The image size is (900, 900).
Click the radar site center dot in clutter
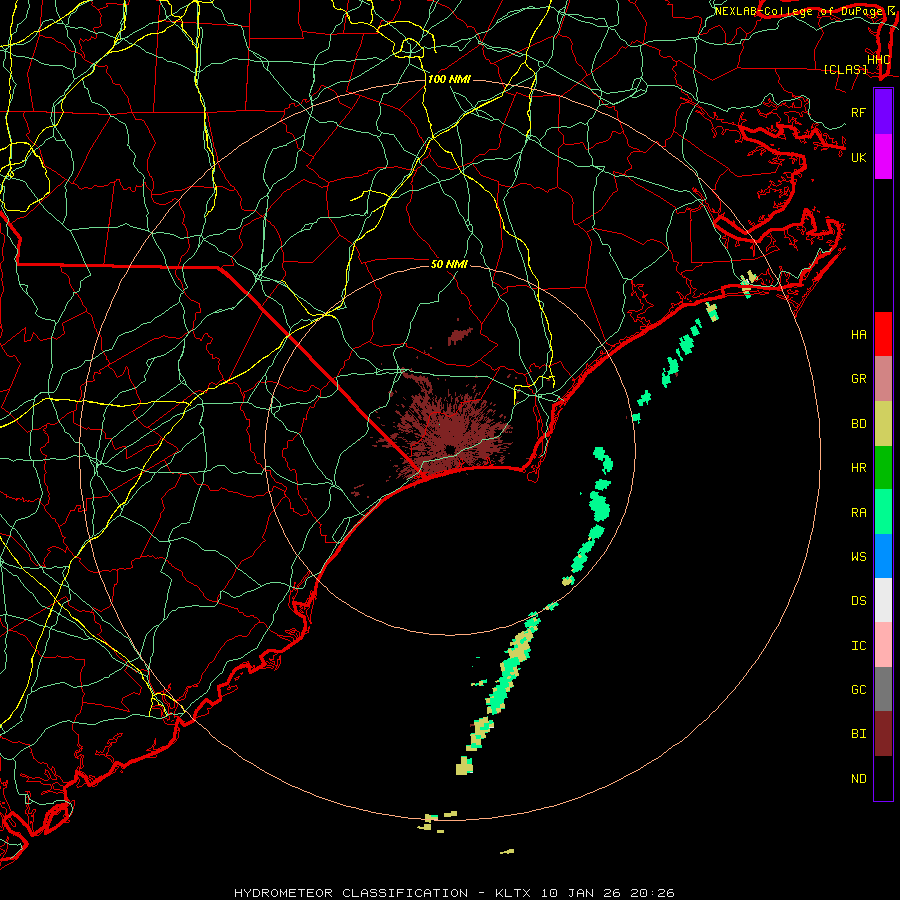click(450, 449)
